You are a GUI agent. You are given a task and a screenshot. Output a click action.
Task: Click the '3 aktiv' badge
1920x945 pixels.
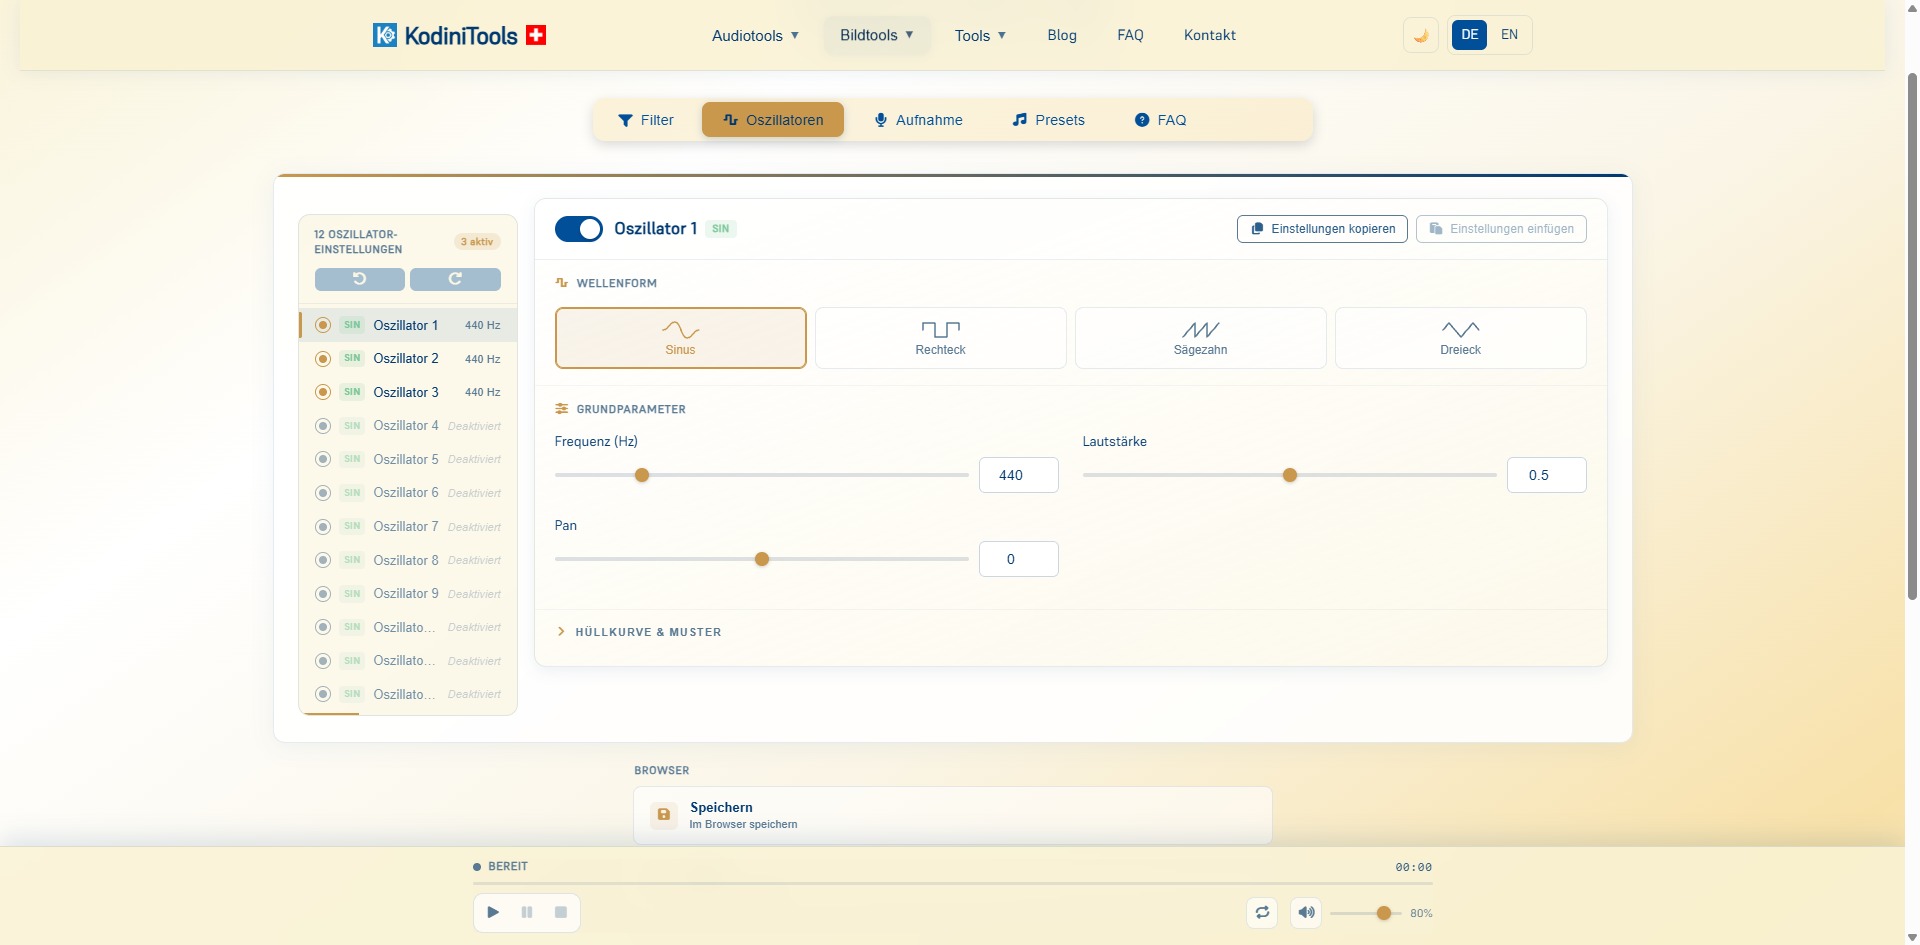[477, 242]
